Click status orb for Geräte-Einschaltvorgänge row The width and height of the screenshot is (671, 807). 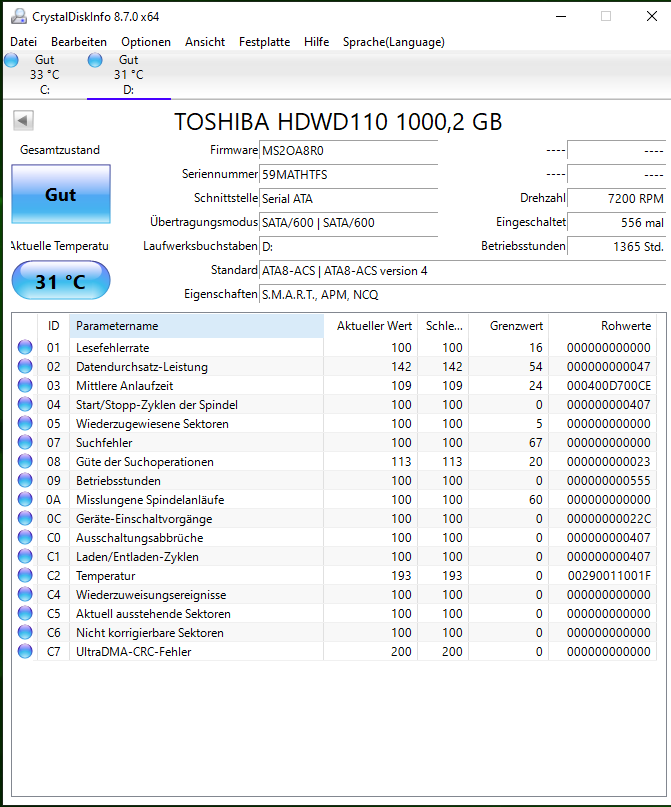[x=25, y=518]
